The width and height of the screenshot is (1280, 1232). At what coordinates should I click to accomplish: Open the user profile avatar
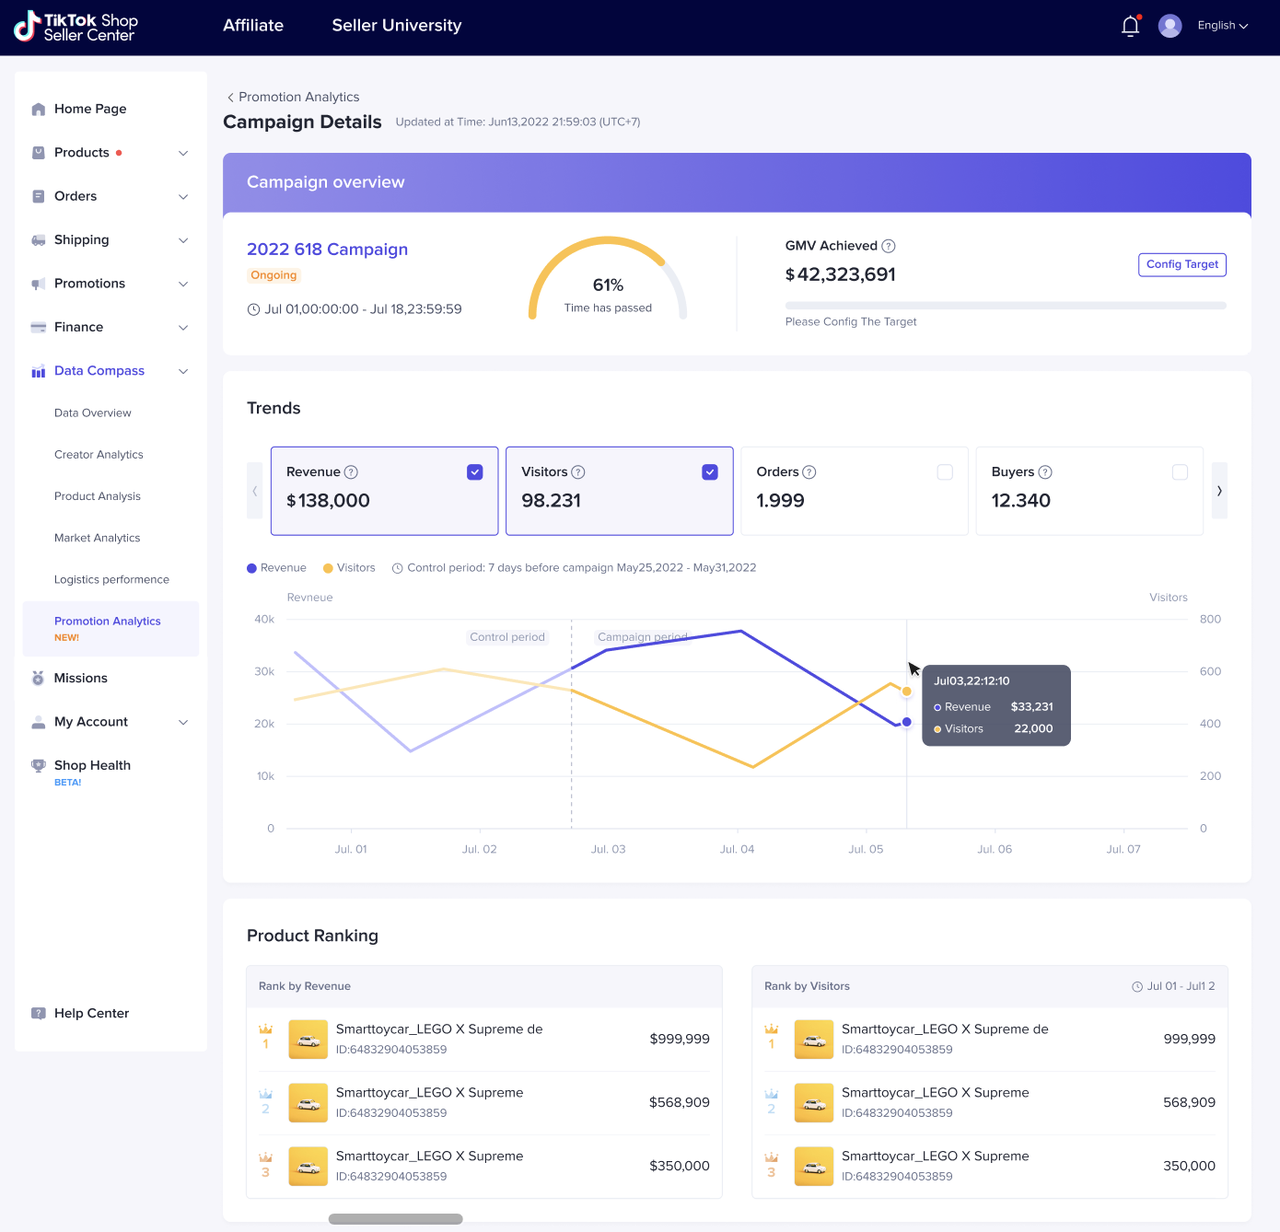(1169, 26)
